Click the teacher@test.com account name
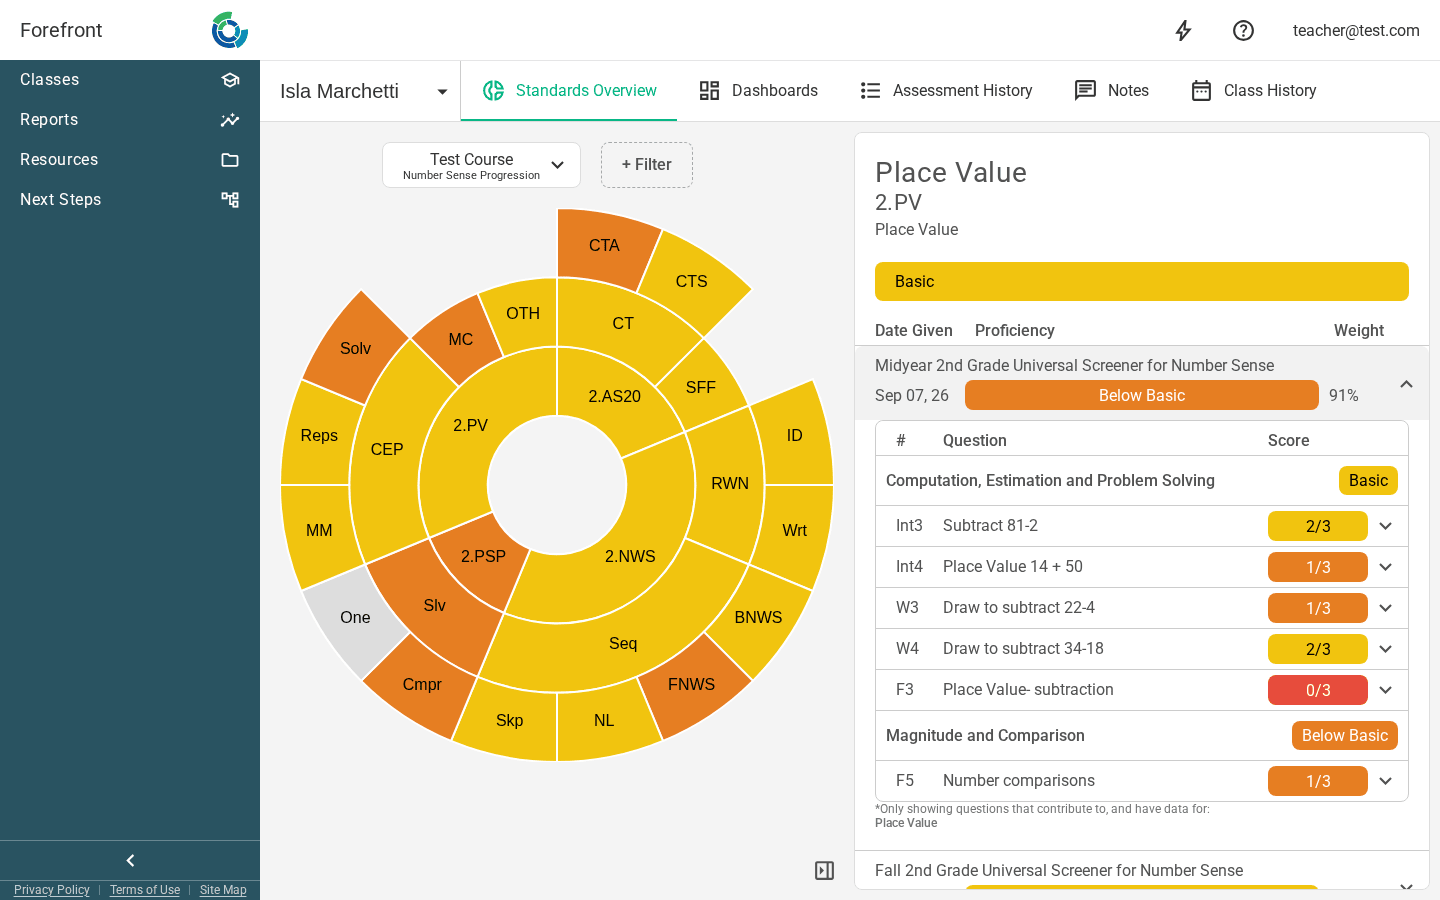1440x900 pixels. tap(1356, 31)
